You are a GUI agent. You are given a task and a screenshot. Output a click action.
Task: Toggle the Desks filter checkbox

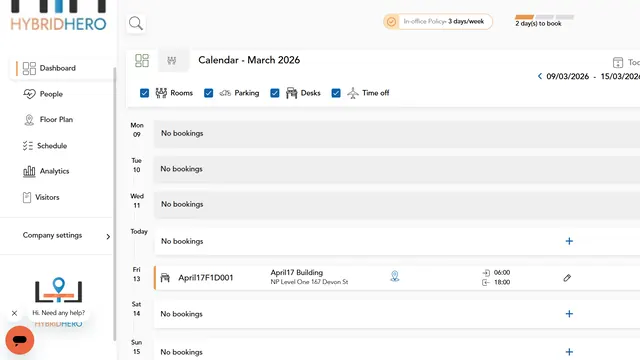click(x=275, y=93)
